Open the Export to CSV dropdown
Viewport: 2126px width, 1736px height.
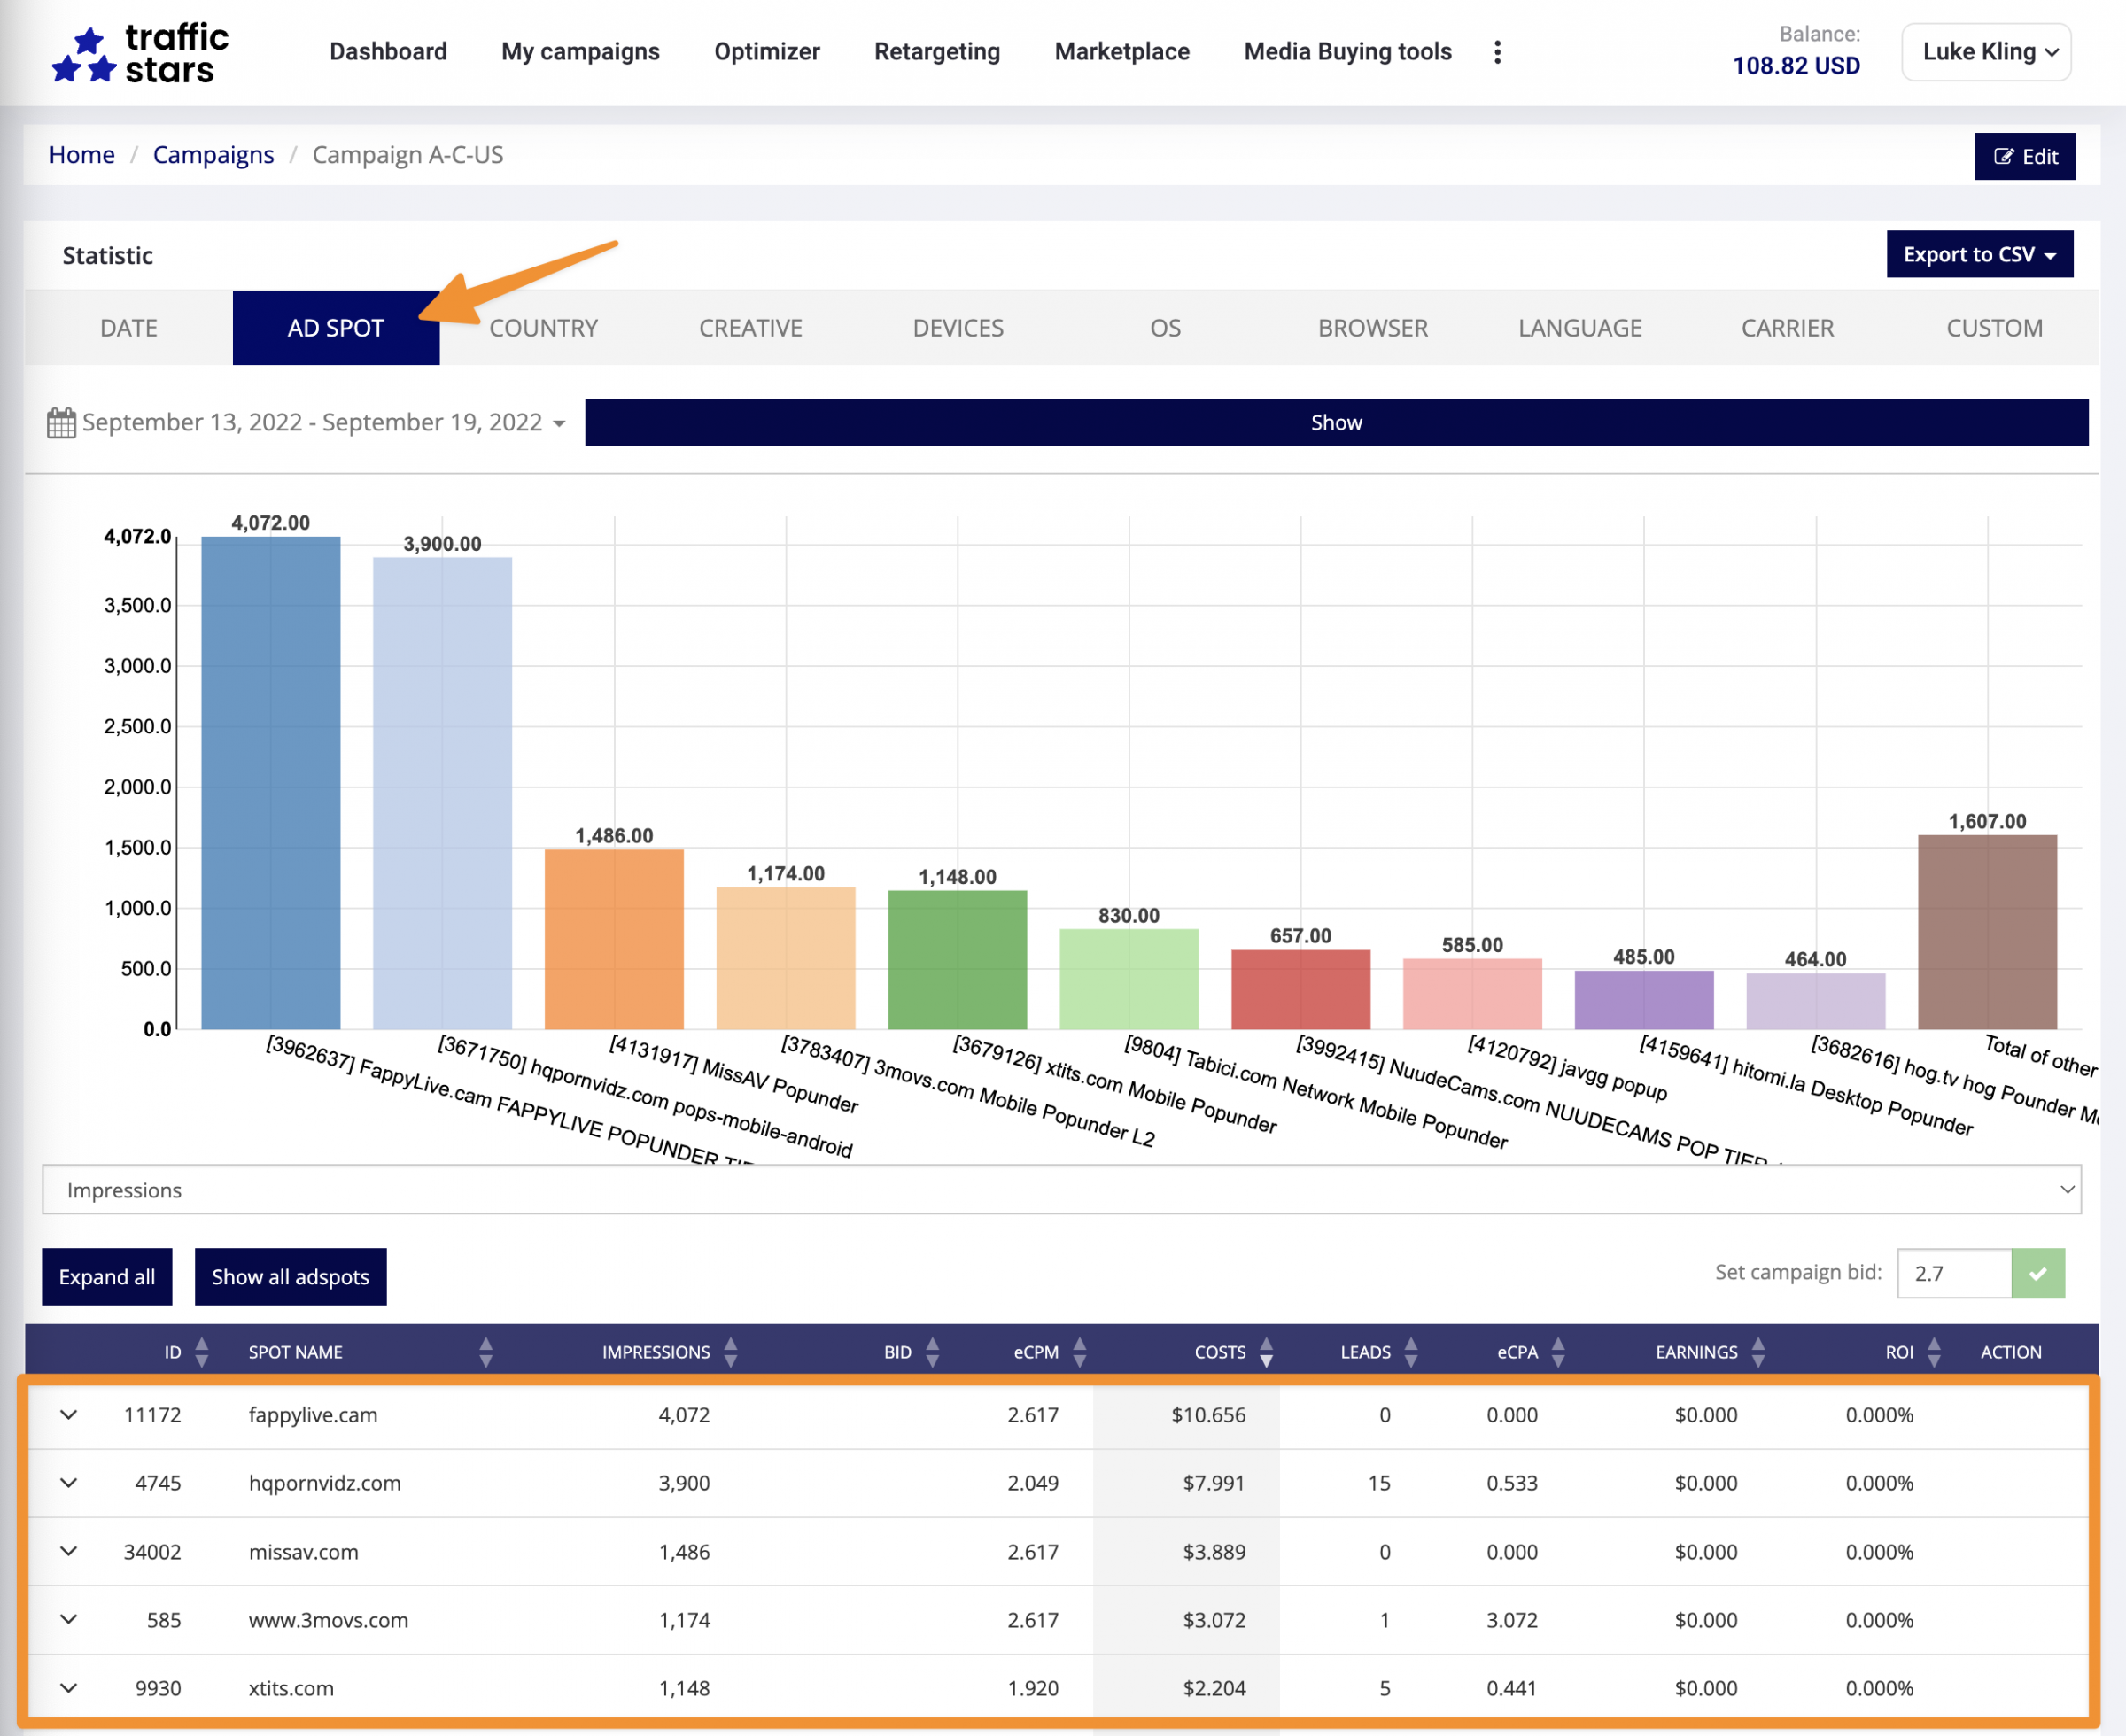coord(1979,254)
